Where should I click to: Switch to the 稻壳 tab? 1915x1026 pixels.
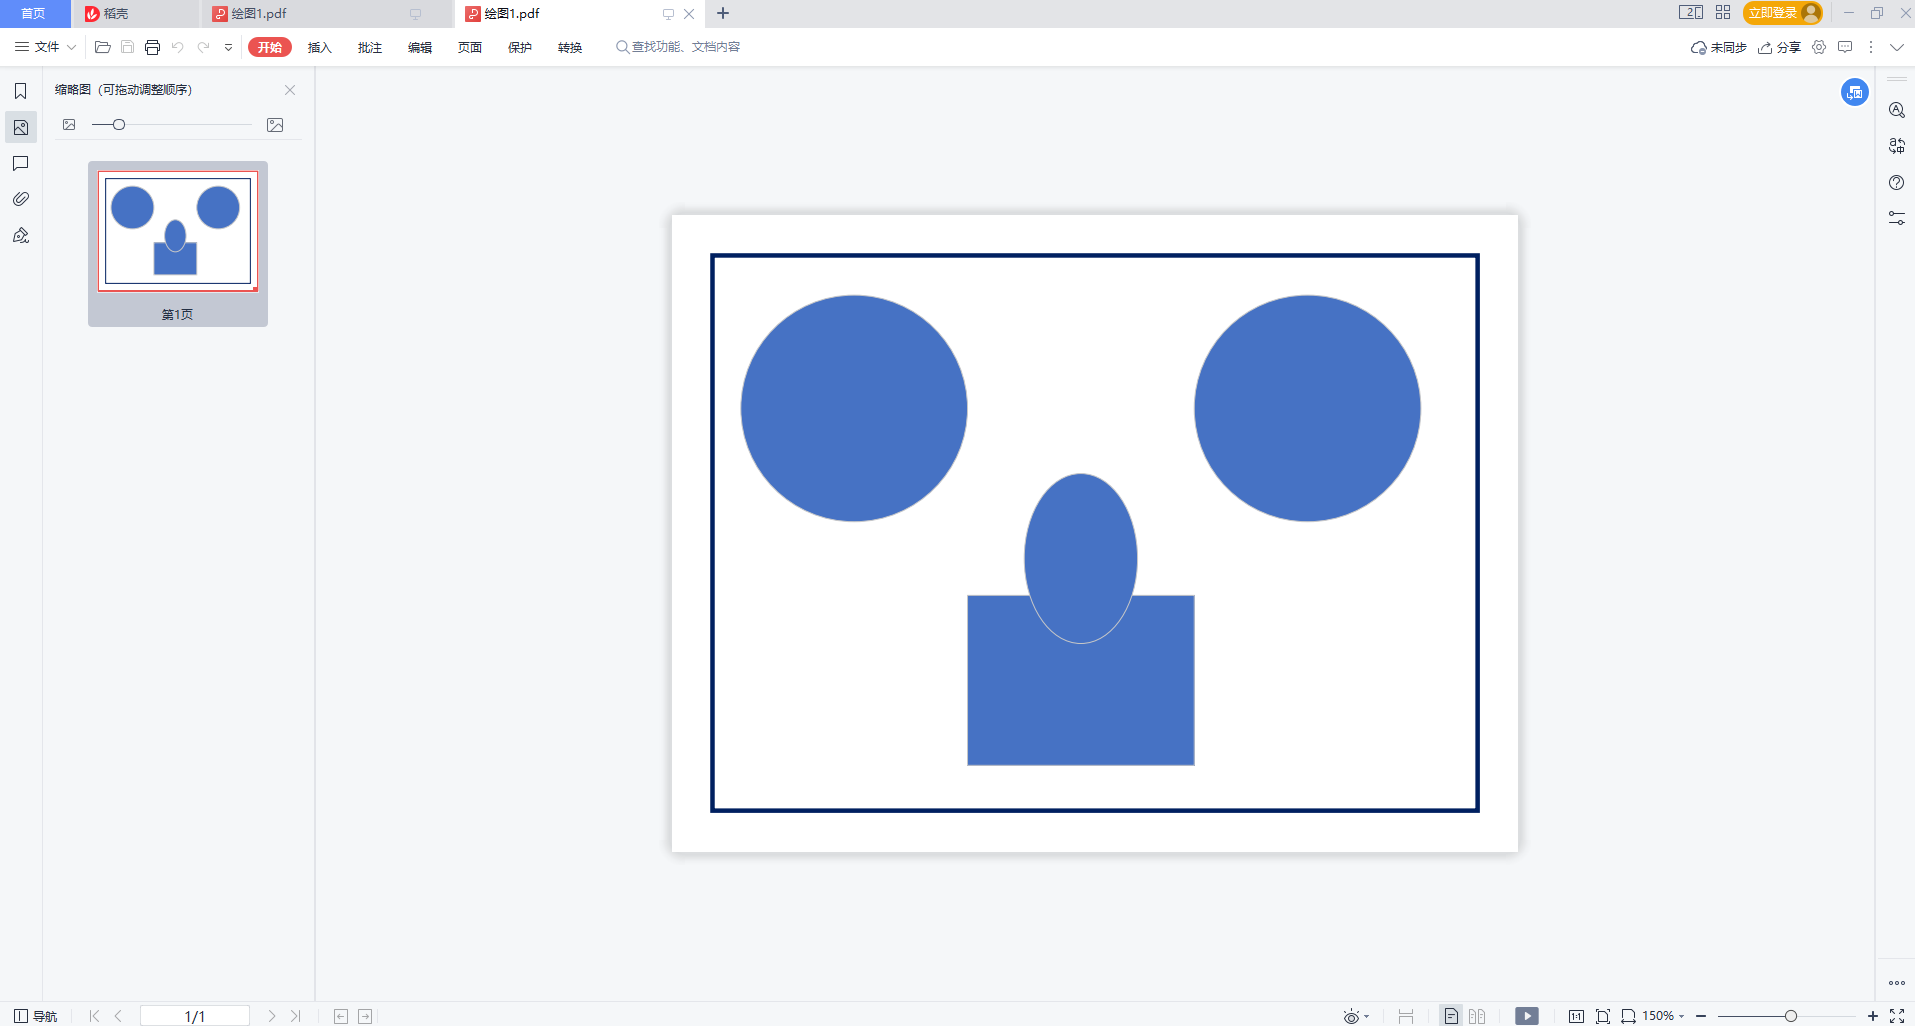pyautogui.click(x=134, y=13)
